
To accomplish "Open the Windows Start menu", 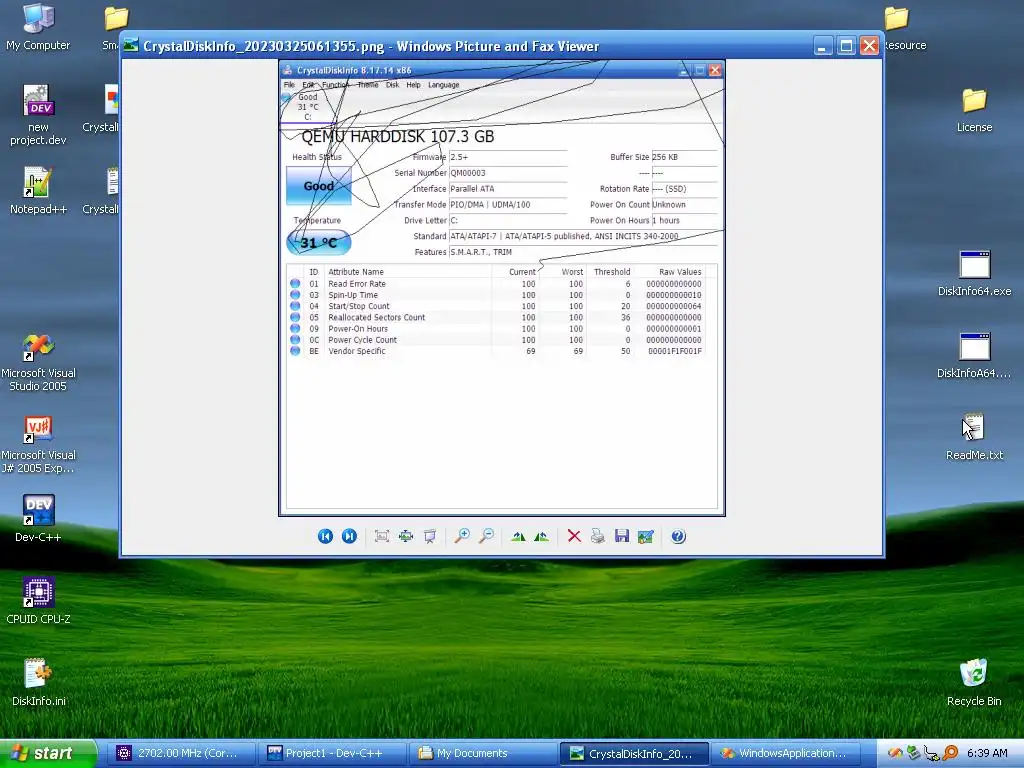I will coord(47,753).
